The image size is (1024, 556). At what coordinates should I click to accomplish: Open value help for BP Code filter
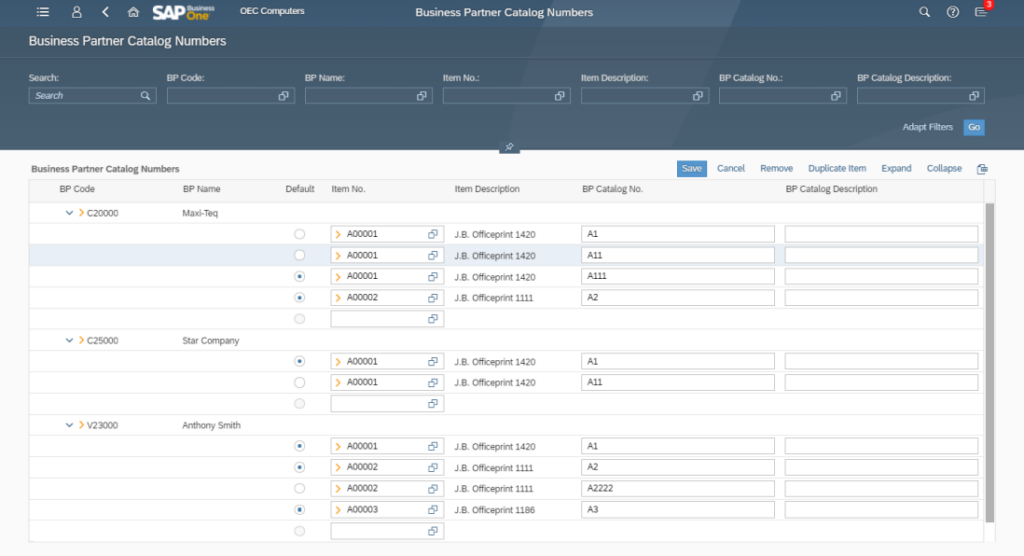(x=283, y=96)
